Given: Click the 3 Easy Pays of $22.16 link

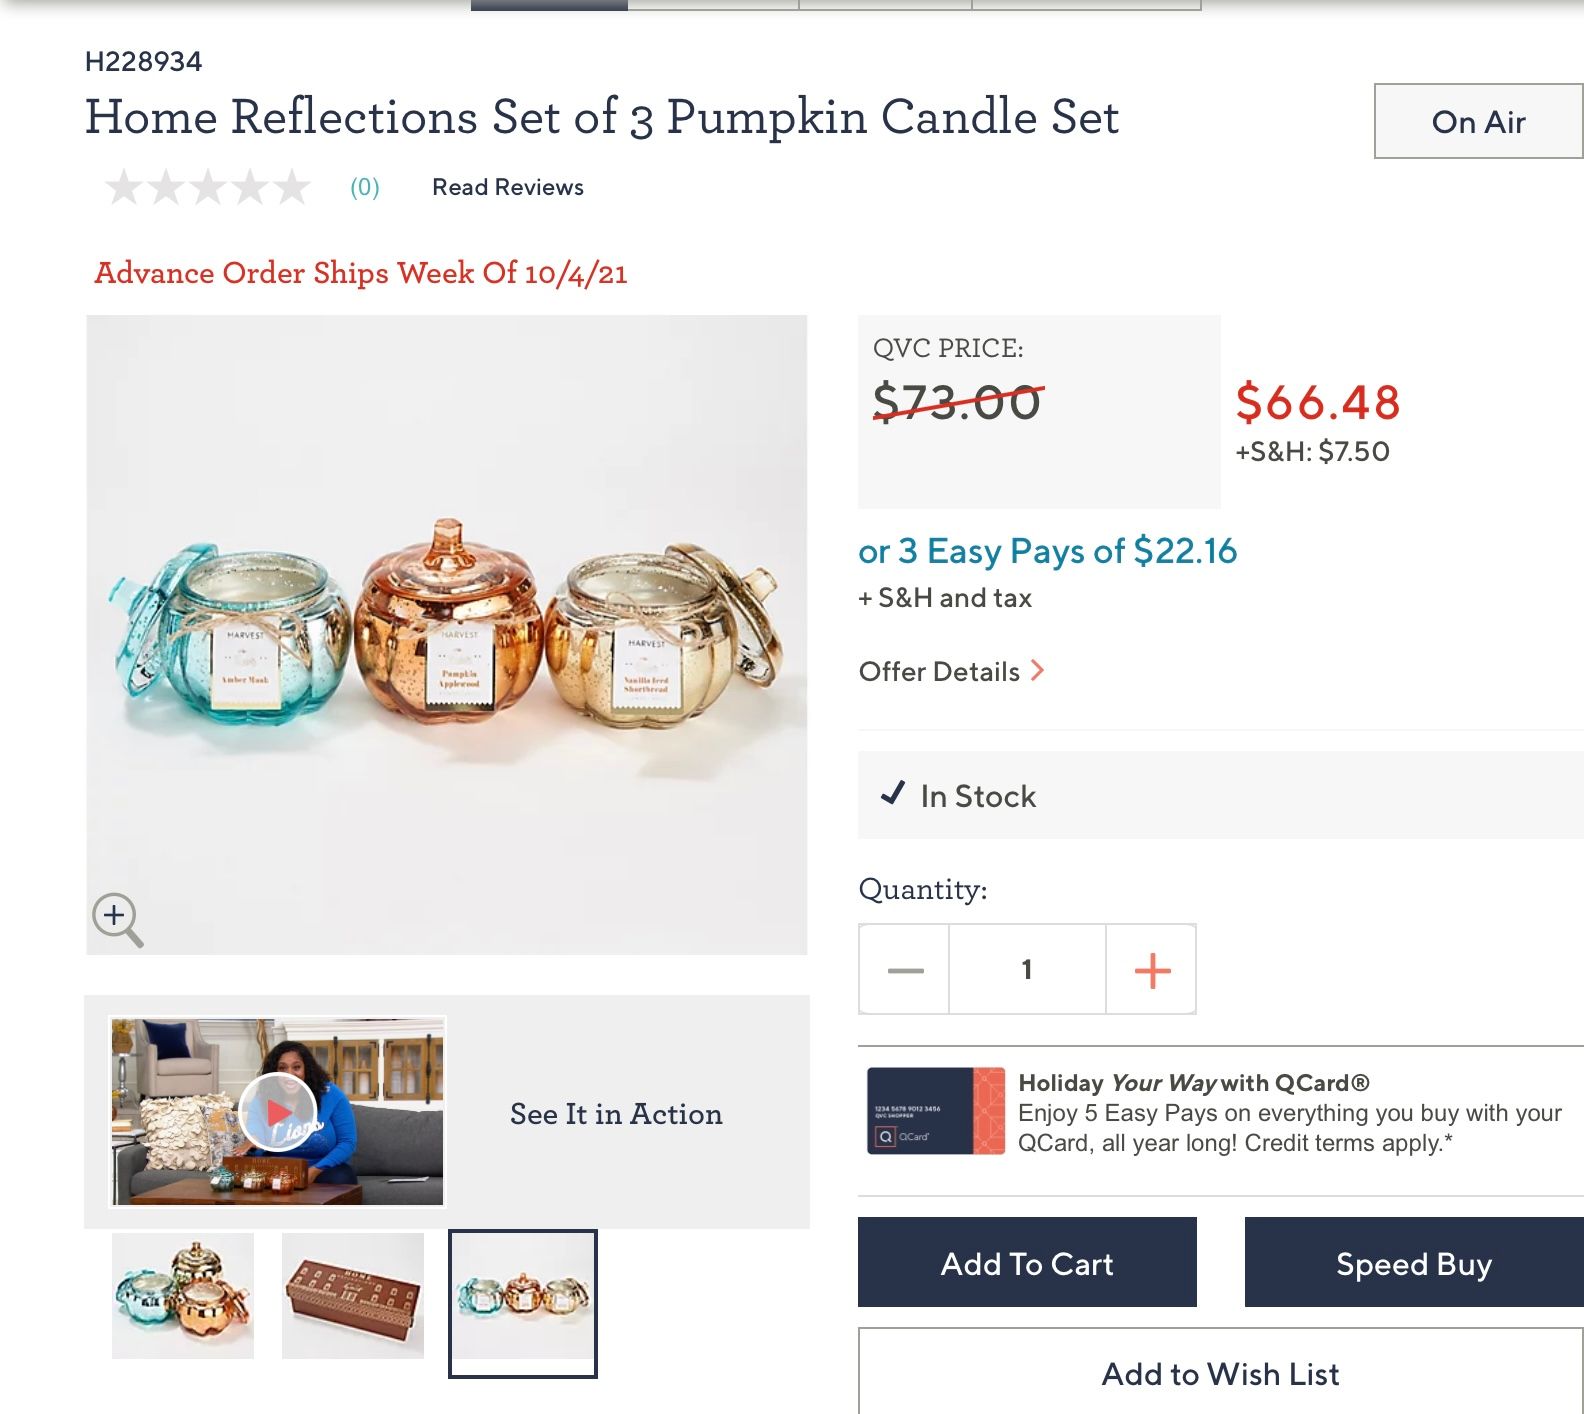Looking at the screenshot, I should click(x=1047, y=551).
